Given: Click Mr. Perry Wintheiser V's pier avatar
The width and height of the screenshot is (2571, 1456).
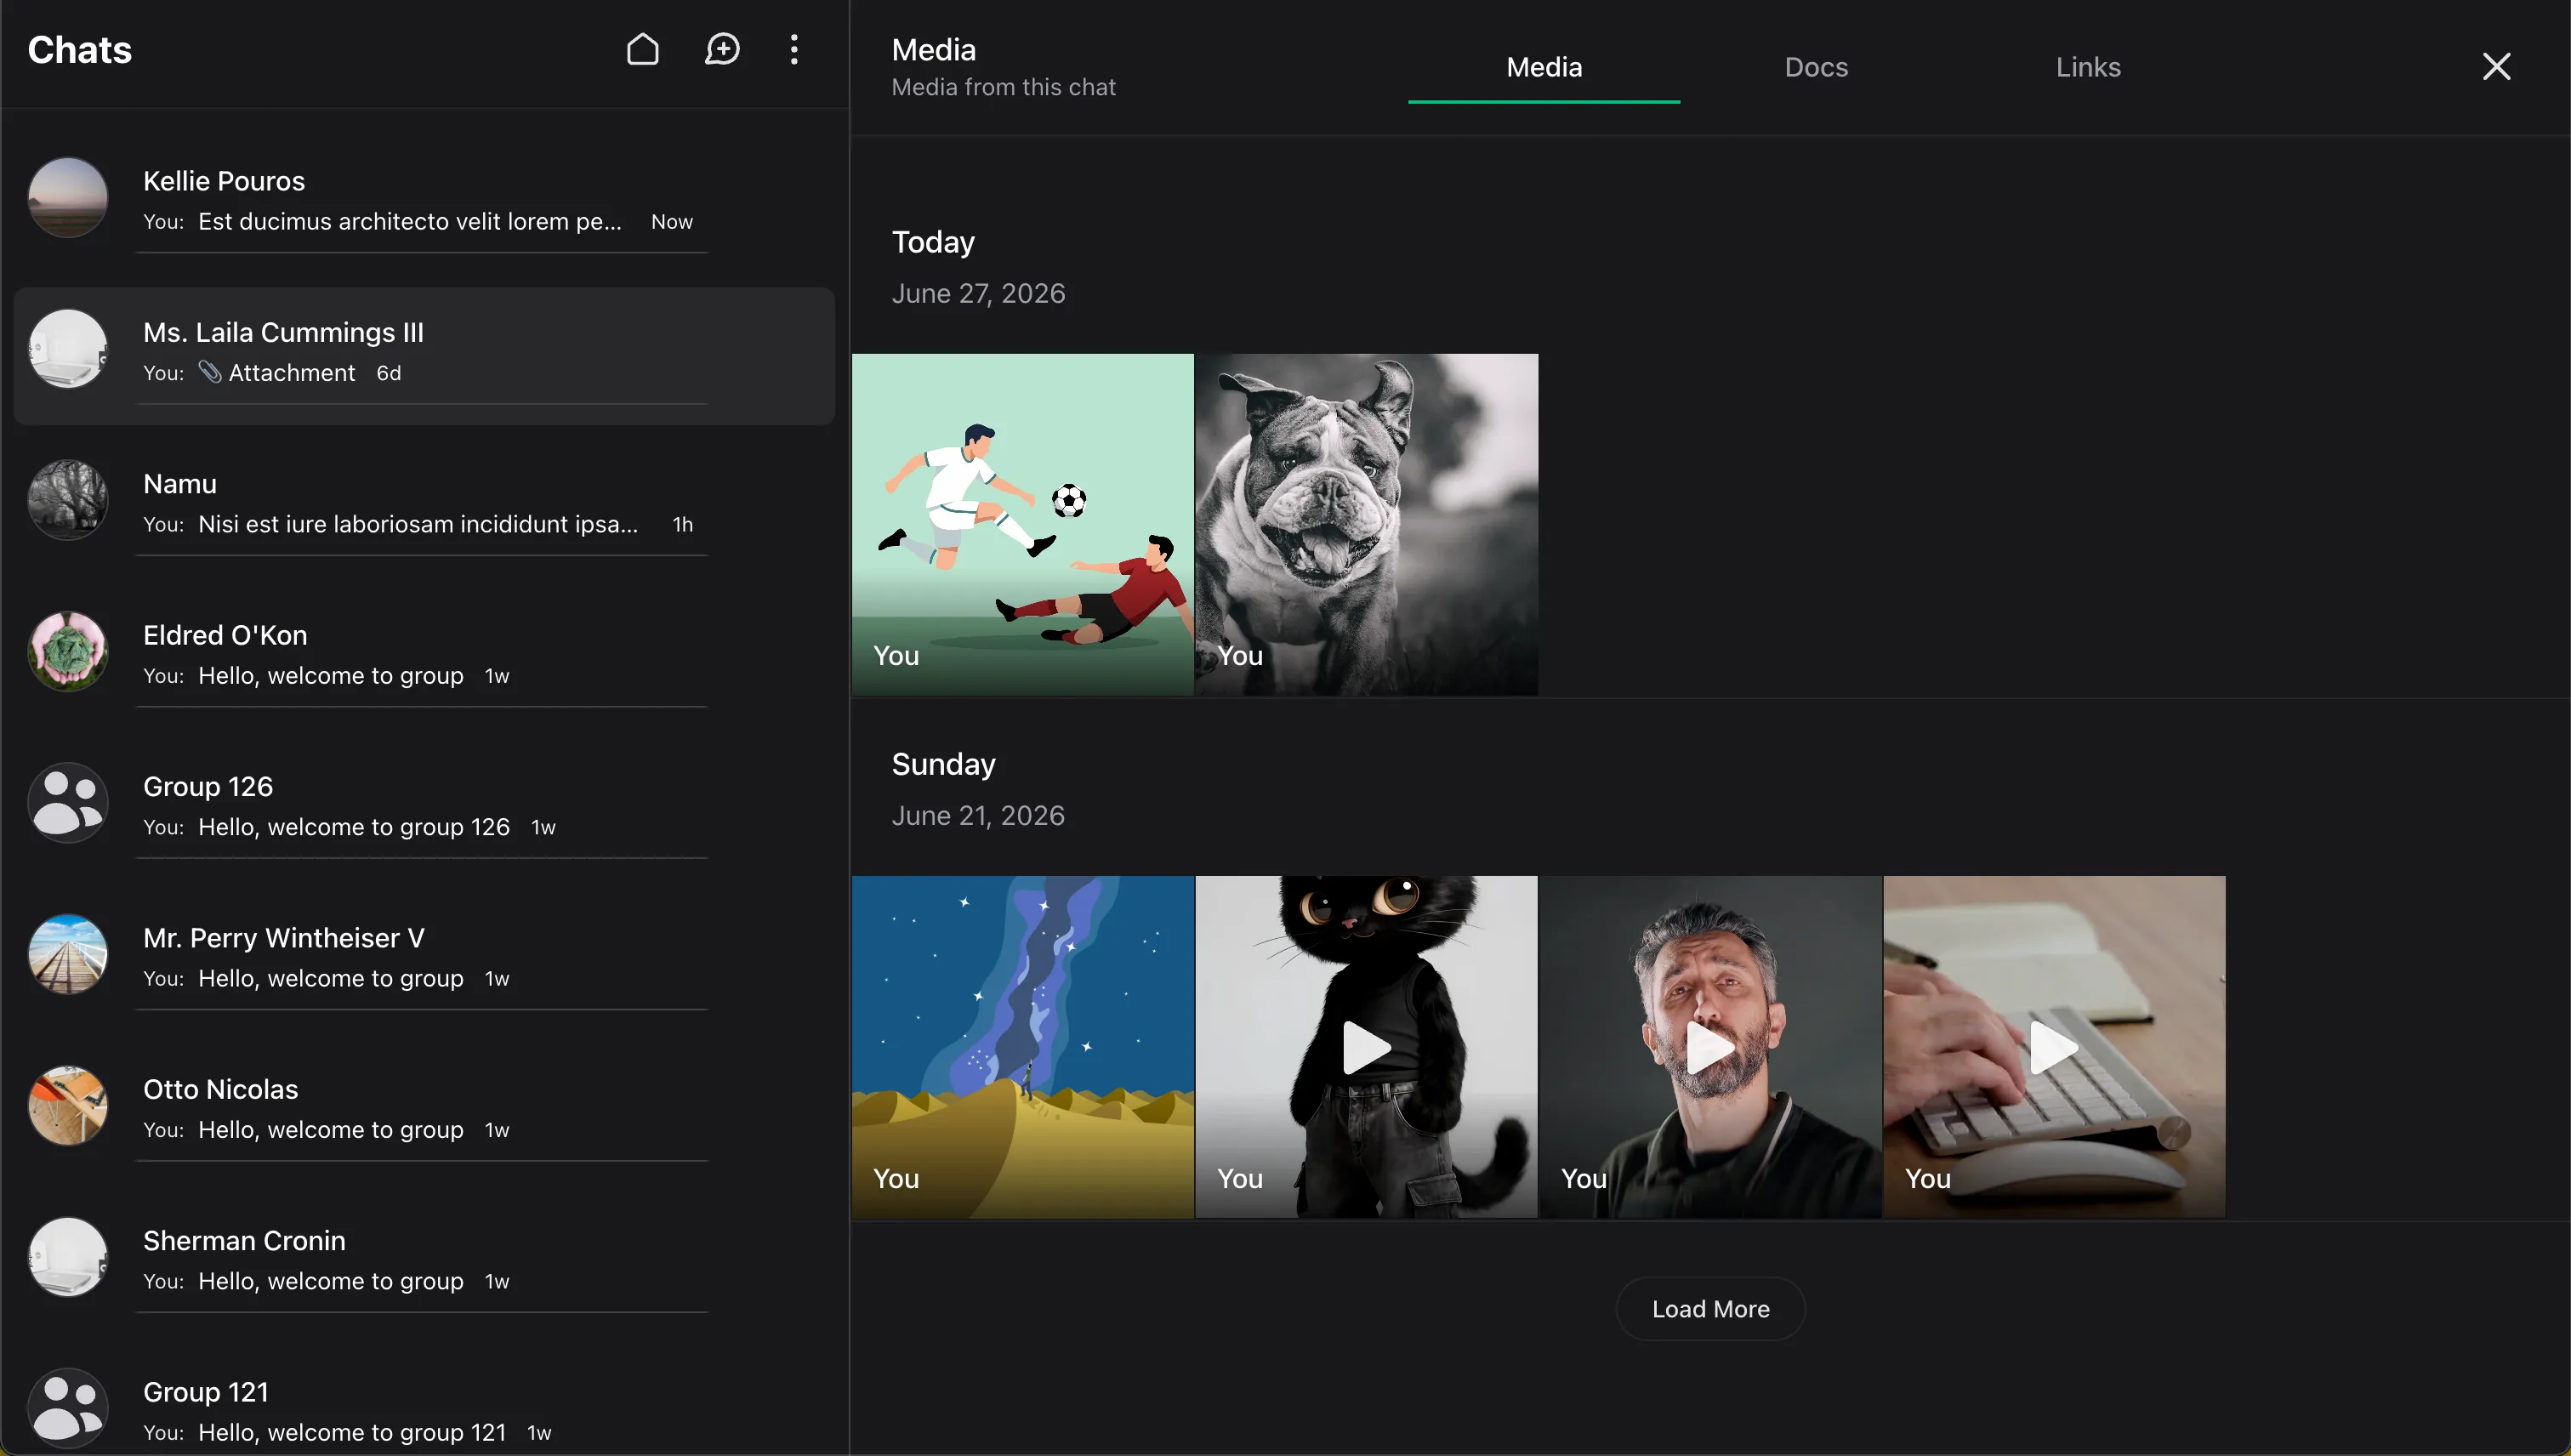Looking at the screenshot, I should [x=68, y=954].
